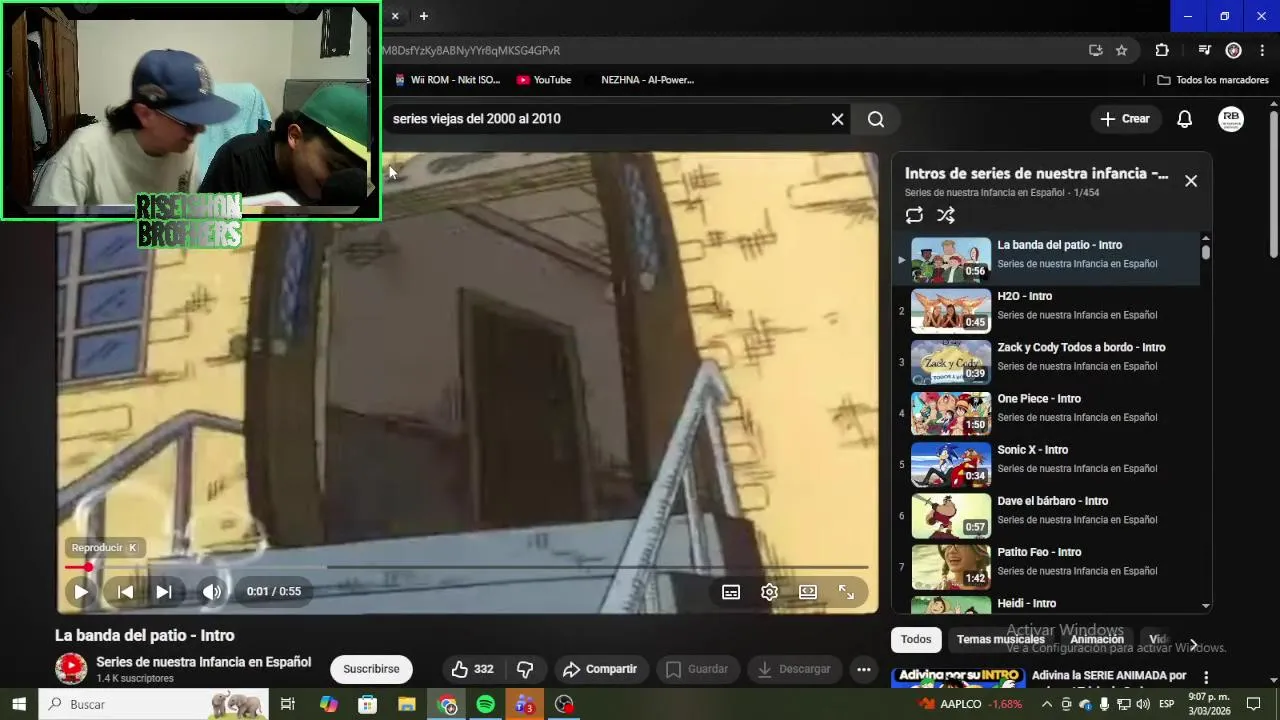Select La banda del patio playlist entry
This screenshot has height=720, width=1280.
tap(1046, 258)
